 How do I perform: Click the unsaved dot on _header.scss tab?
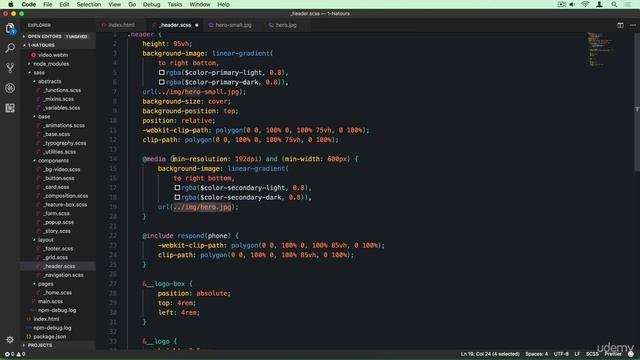pos(197,25)
